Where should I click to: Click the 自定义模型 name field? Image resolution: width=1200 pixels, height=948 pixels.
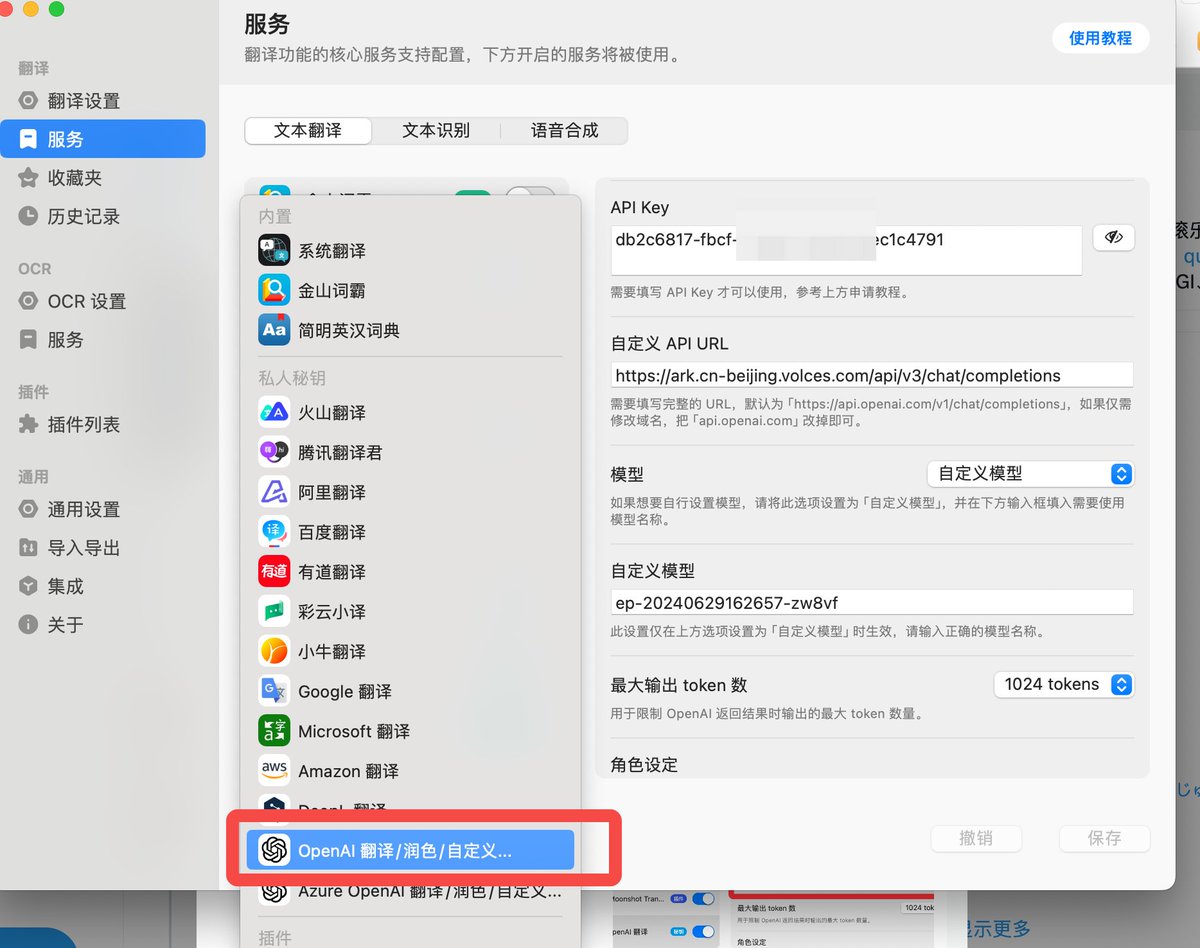[872, 603]
